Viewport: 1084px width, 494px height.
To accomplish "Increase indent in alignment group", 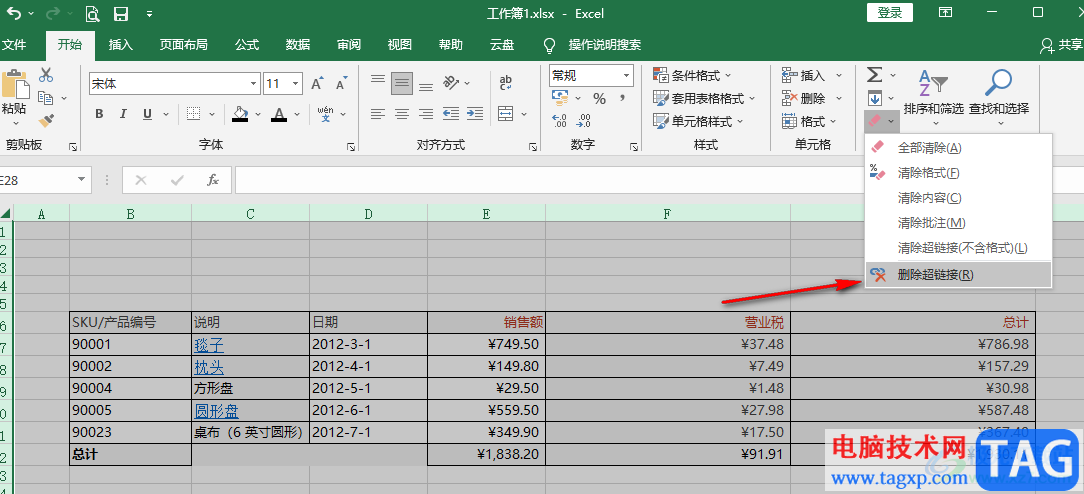I will pos(475,113).
